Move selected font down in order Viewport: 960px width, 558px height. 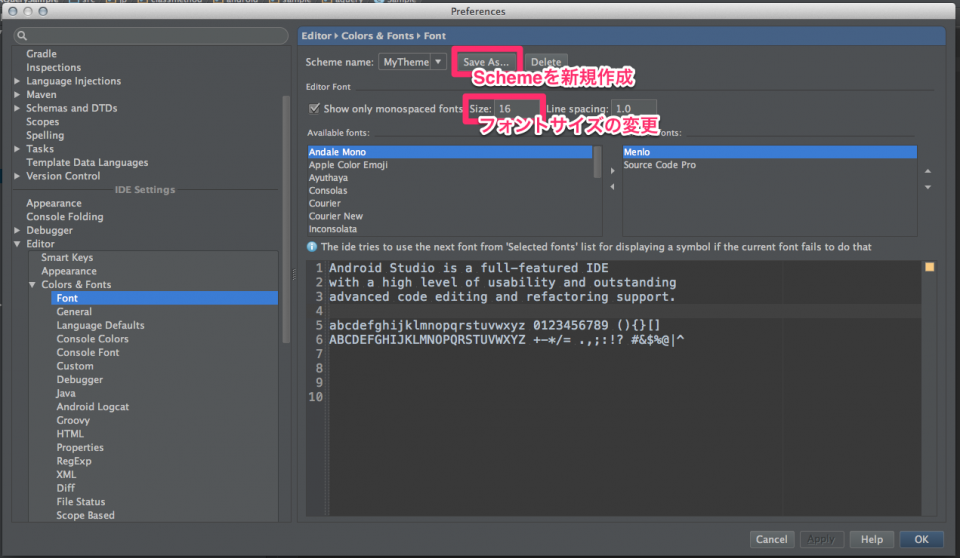pyautogui.click(x=928, y=187)
